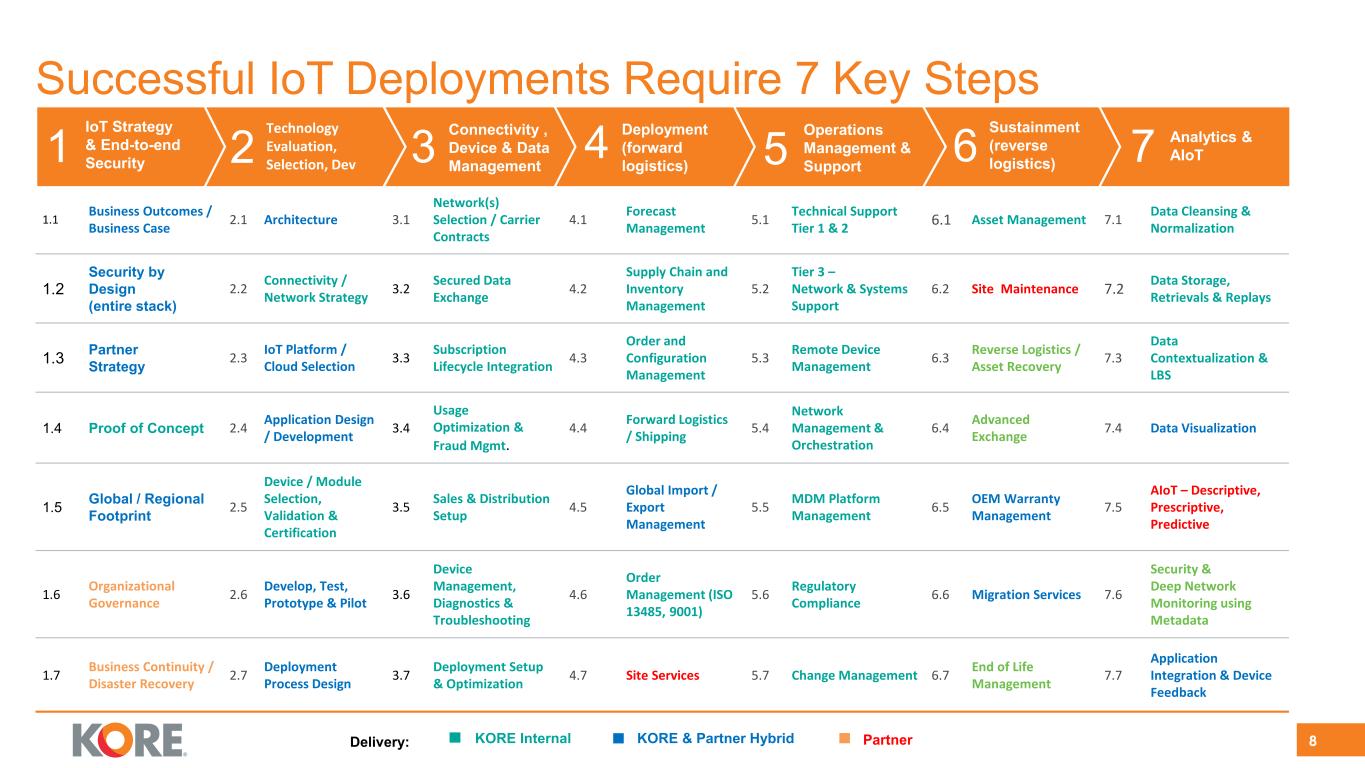The width and height of the screenshot is (1365, 768).
Task: Select the Secured Data Exchange entry
Action: [x=471, y=289]
